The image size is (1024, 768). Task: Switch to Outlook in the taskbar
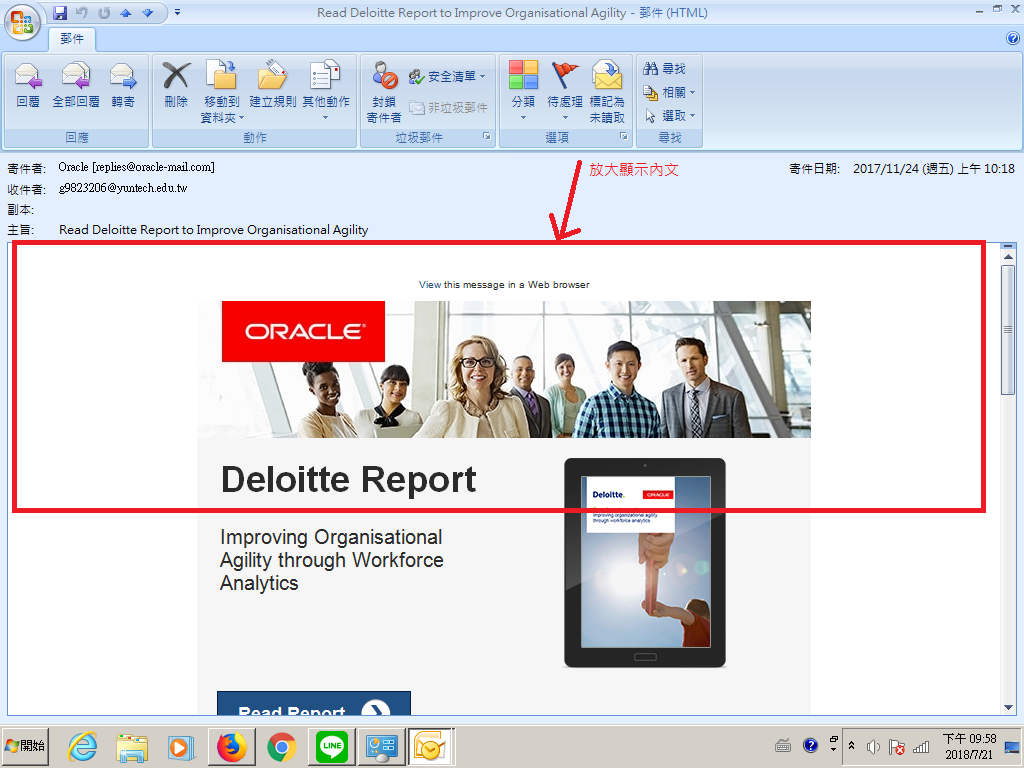430,746
